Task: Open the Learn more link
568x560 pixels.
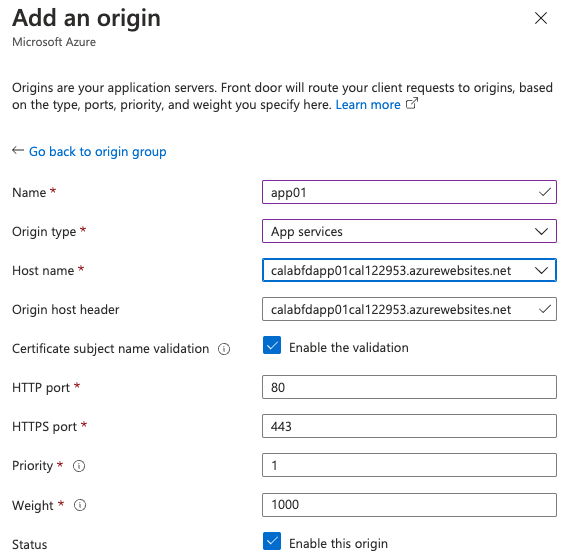Action: 368,105
